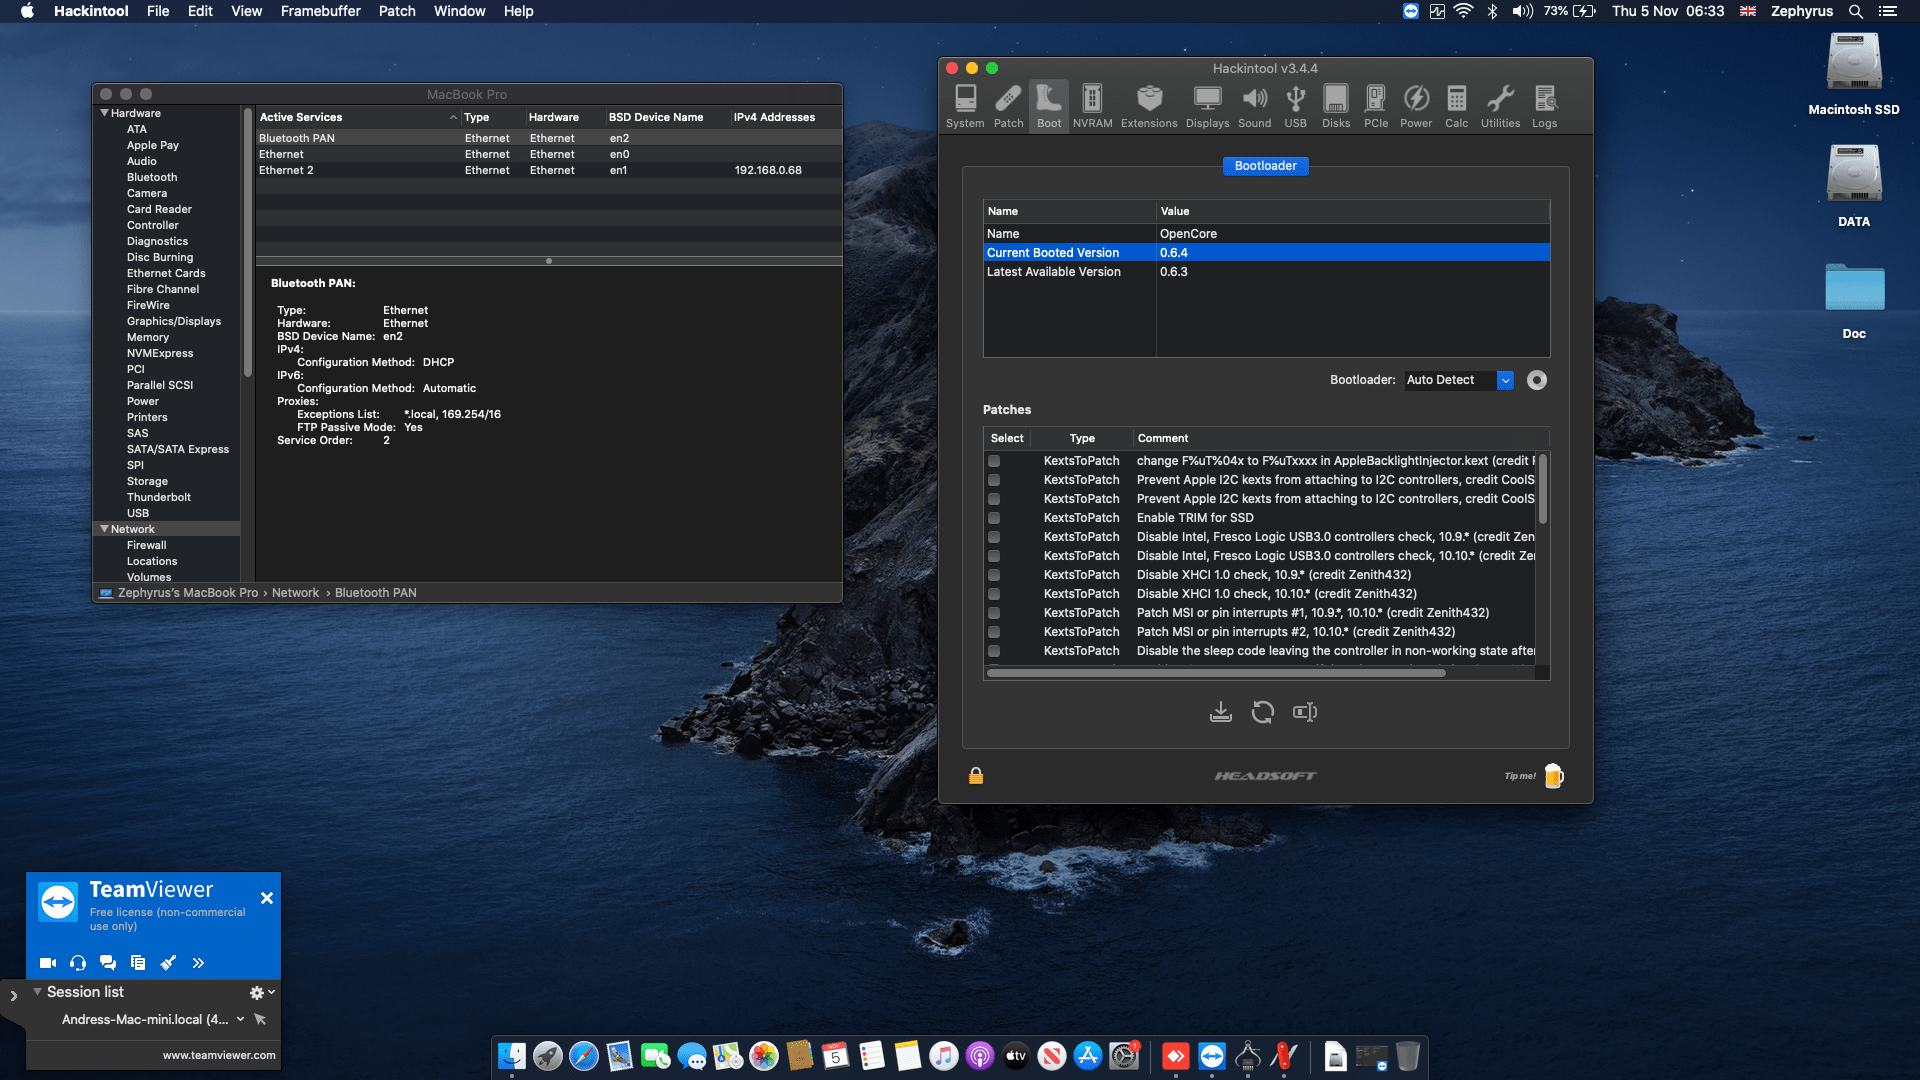This screenshot has width=1920, height=1080.
Task: Open www.teamviewer.com link
Action: point(219,1055)
